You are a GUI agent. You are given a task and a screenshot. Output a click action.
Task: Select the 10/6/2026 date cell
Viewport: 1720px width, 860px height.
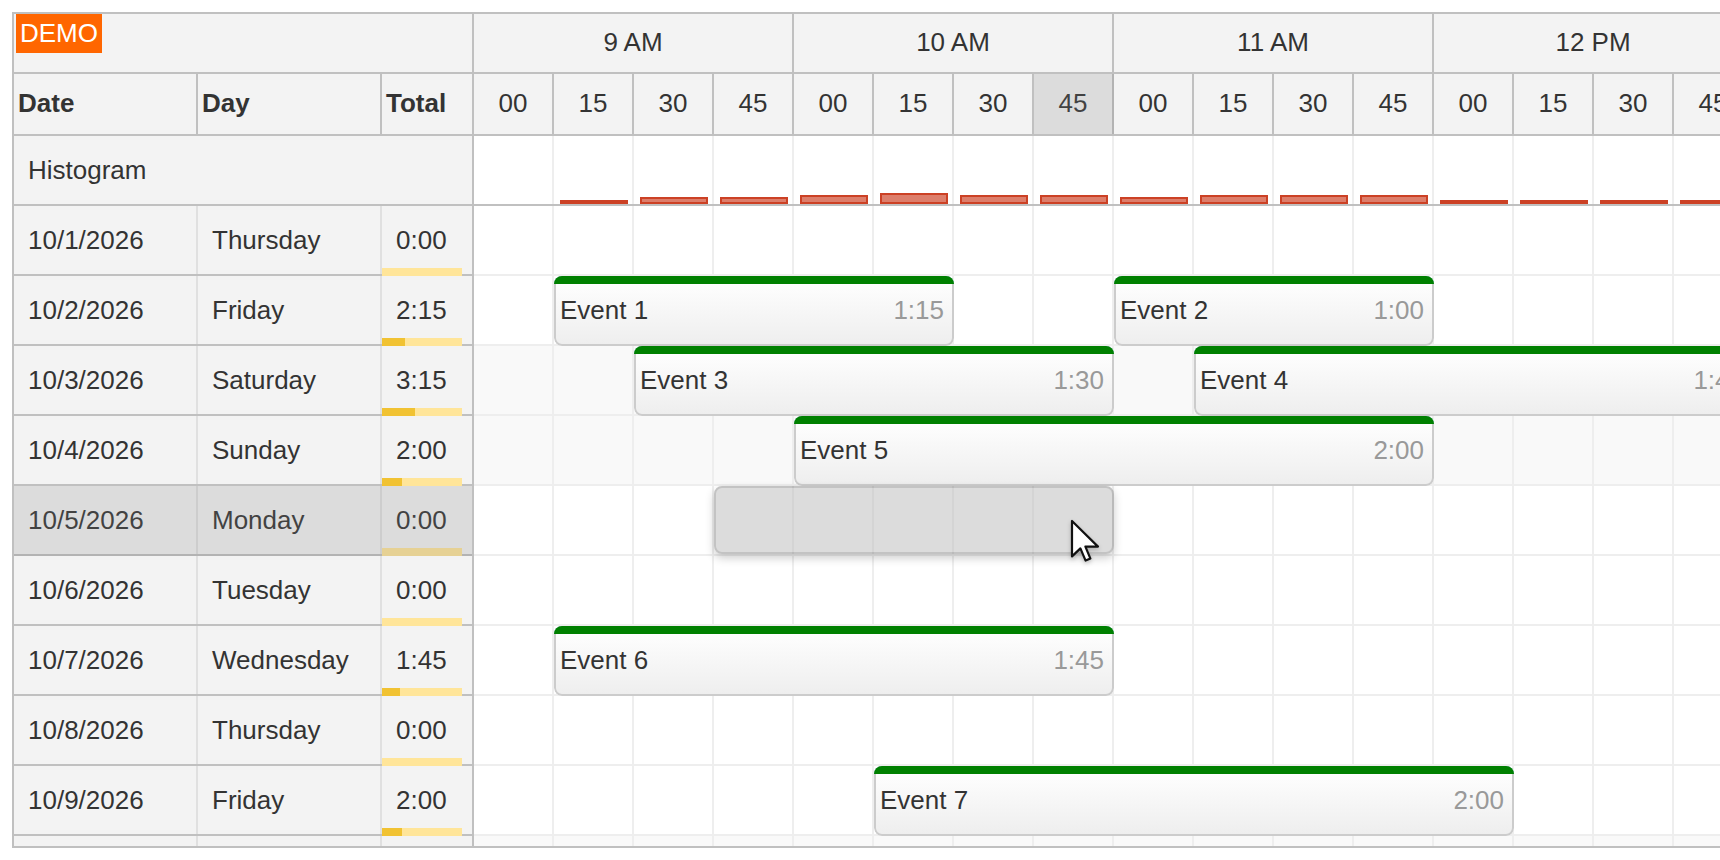pyautogui.click(x=105, y=590)
